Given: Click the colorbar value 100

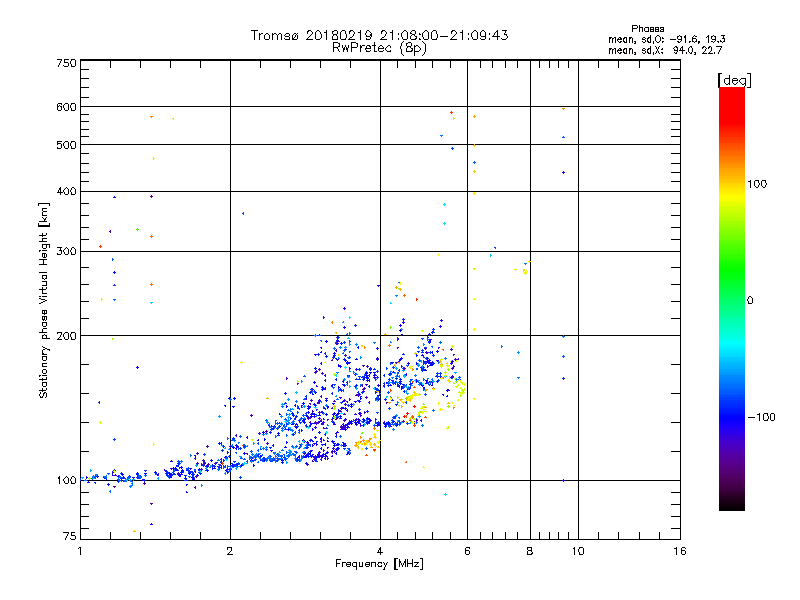Looking at the screenshot, I should click(x=757, y=184).
